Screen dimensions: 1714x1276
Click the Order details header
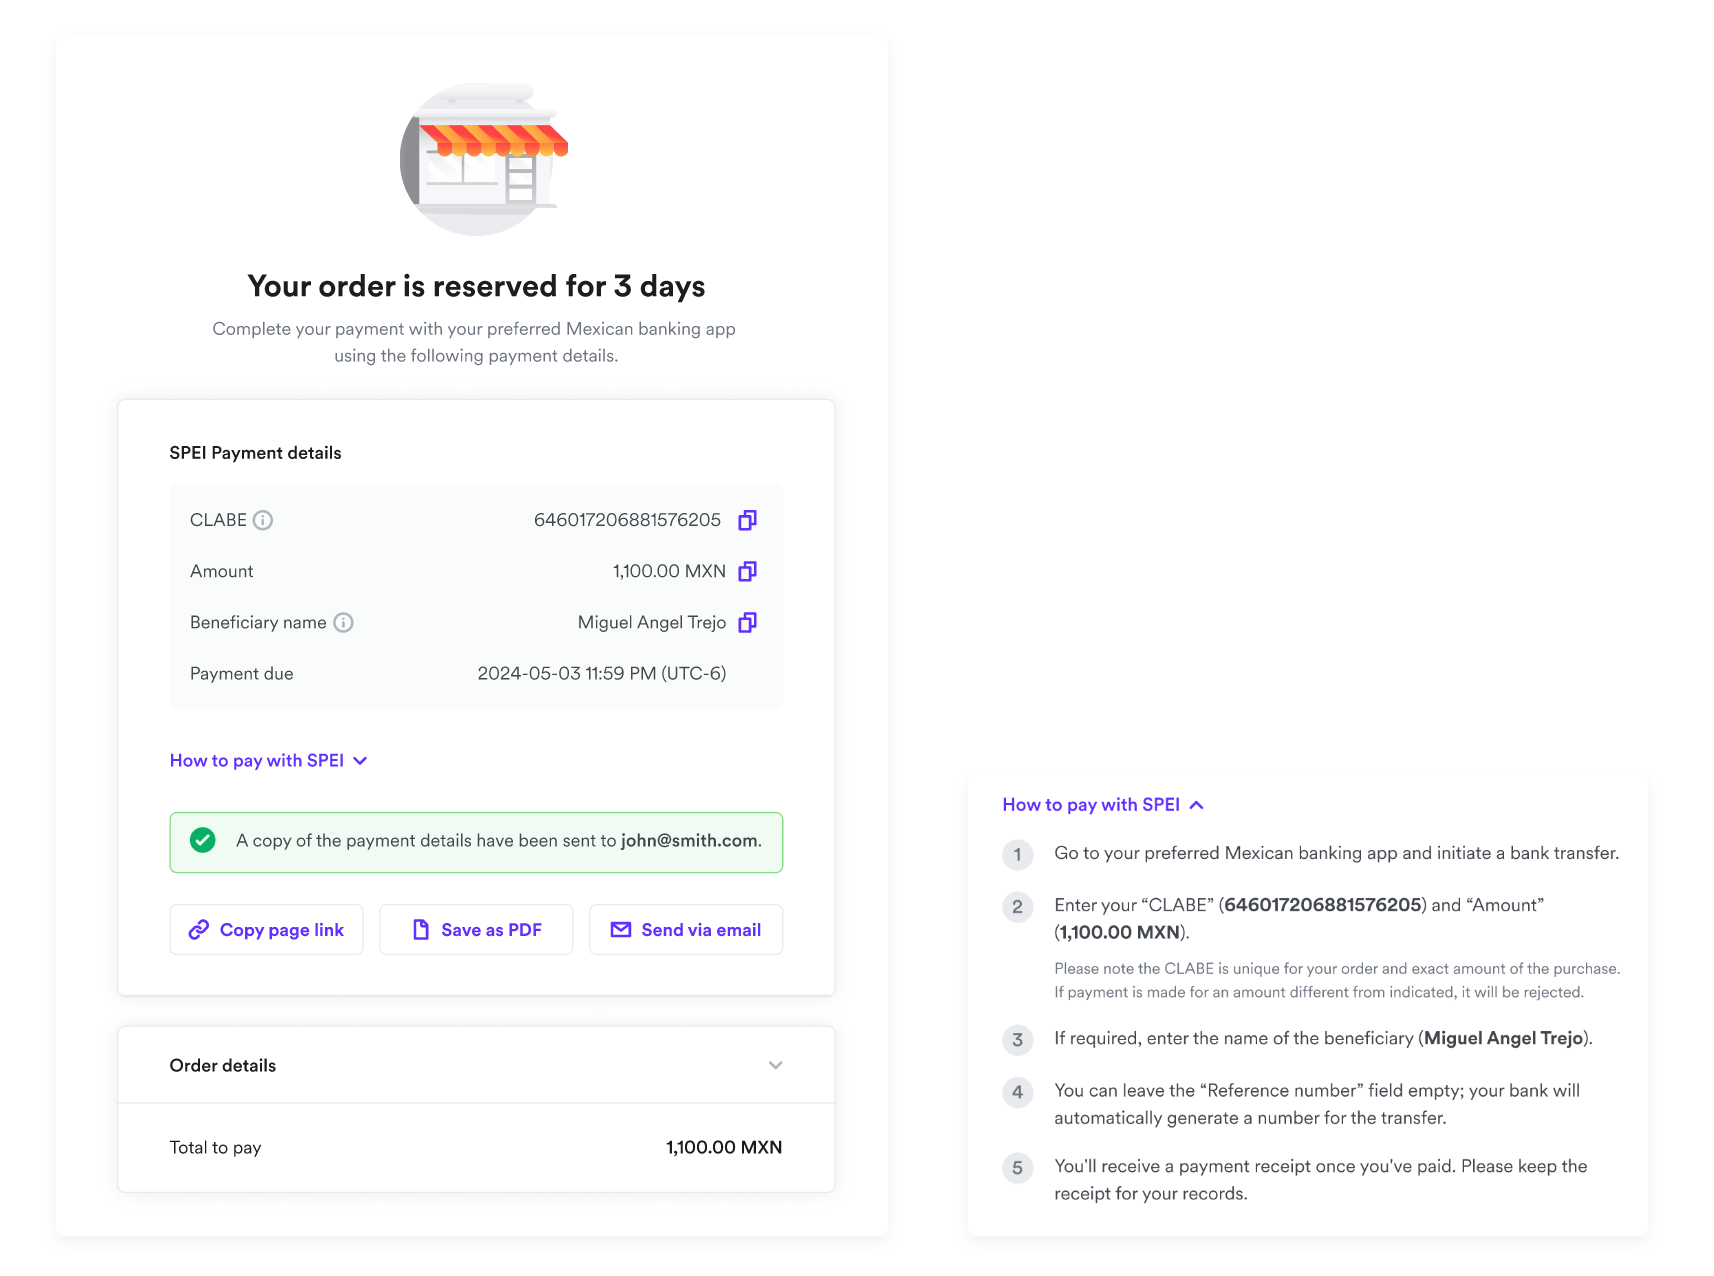(223, 1065)
